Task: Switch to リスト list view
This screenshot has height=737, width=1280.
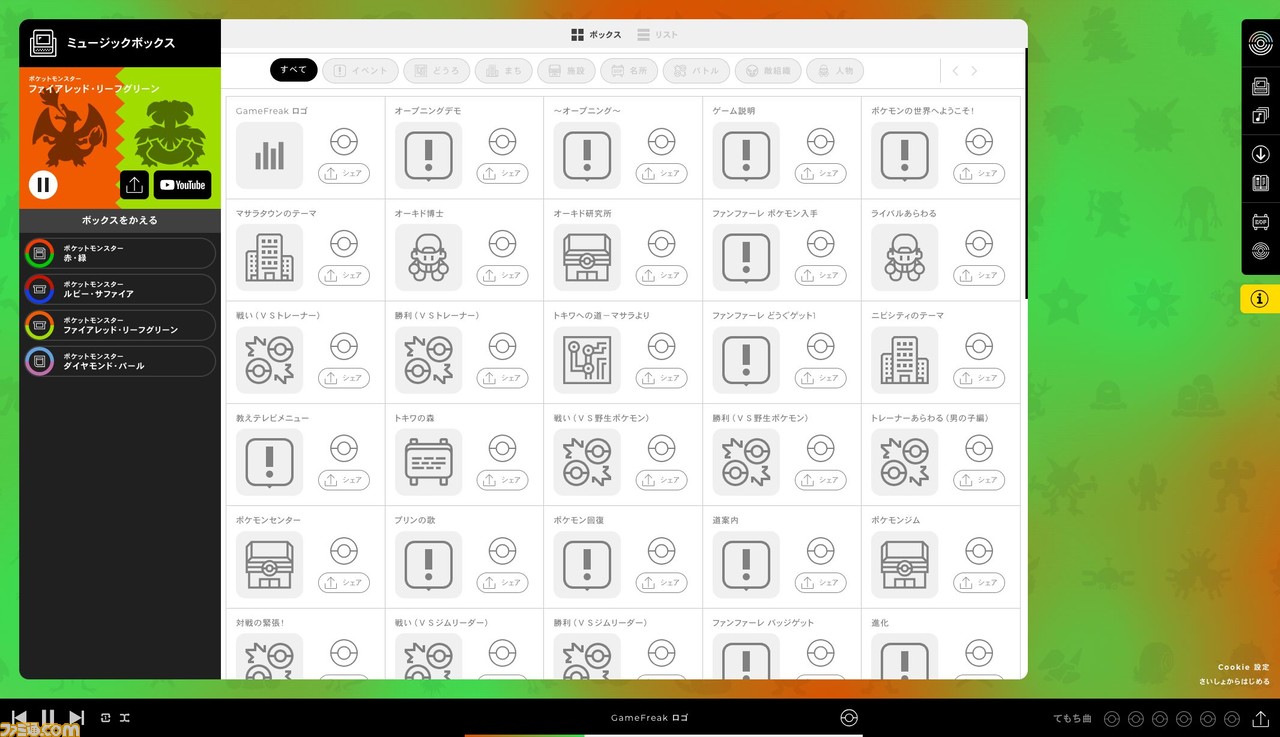Action: pos(658,35)
